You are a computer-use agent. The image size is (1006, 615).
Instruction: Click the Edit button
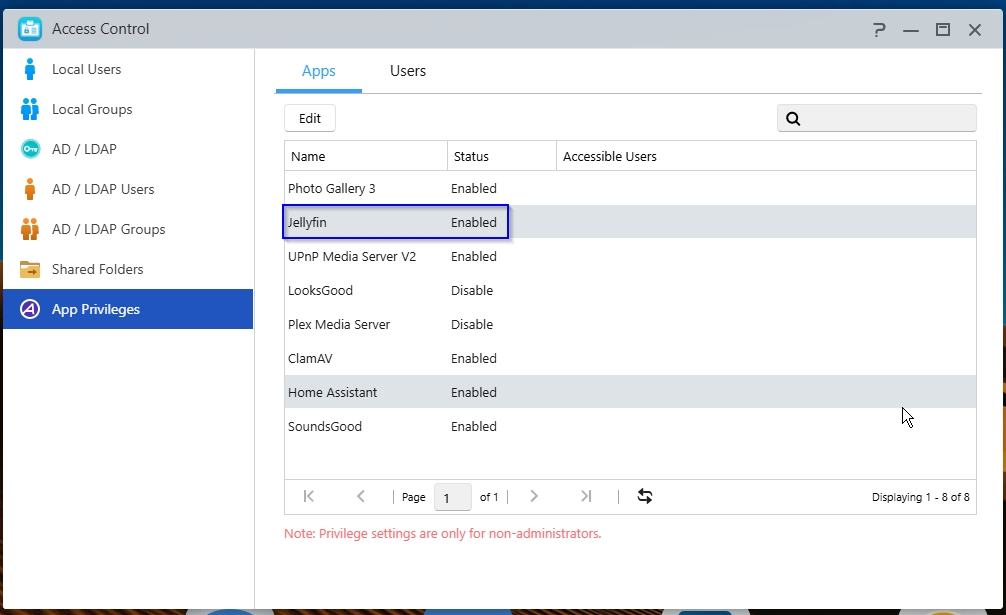point(310,119)
